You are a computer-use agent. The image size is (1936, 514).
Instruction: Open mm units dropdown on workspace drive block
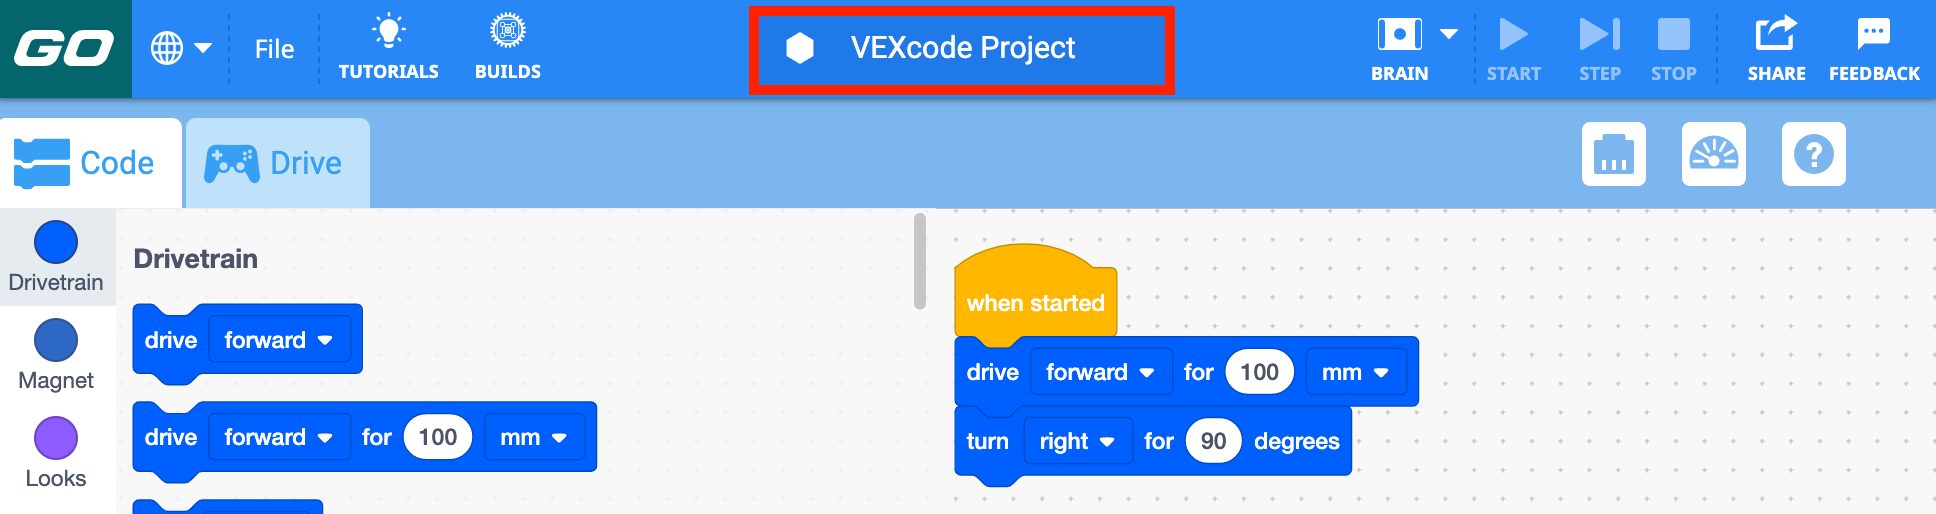(x=1356, y=372)
